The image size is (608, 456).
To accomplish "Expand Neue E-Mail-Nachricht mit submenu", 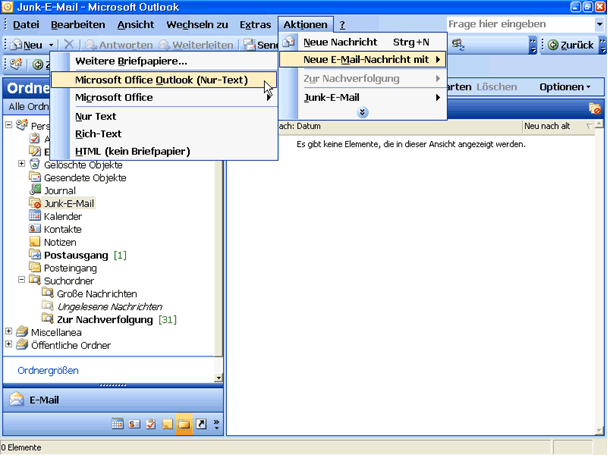I will [363, 60].
